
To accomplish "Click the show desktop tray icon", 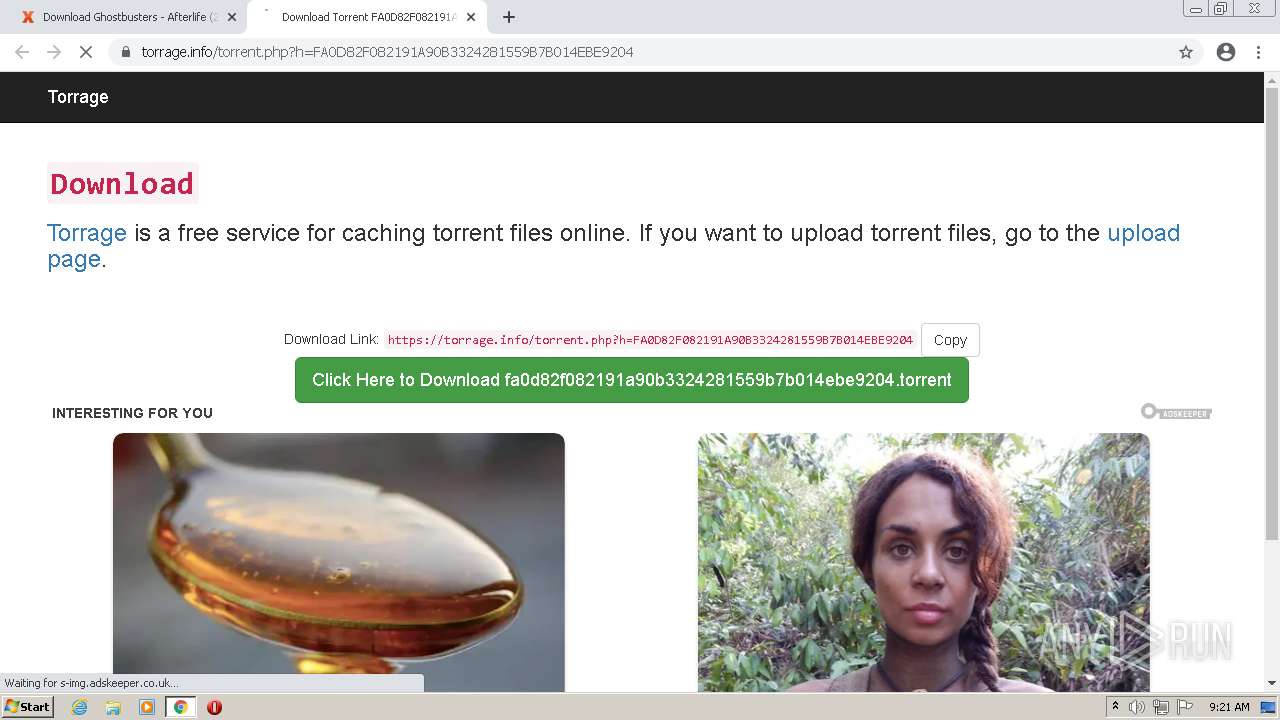I will coord(1269,707).
